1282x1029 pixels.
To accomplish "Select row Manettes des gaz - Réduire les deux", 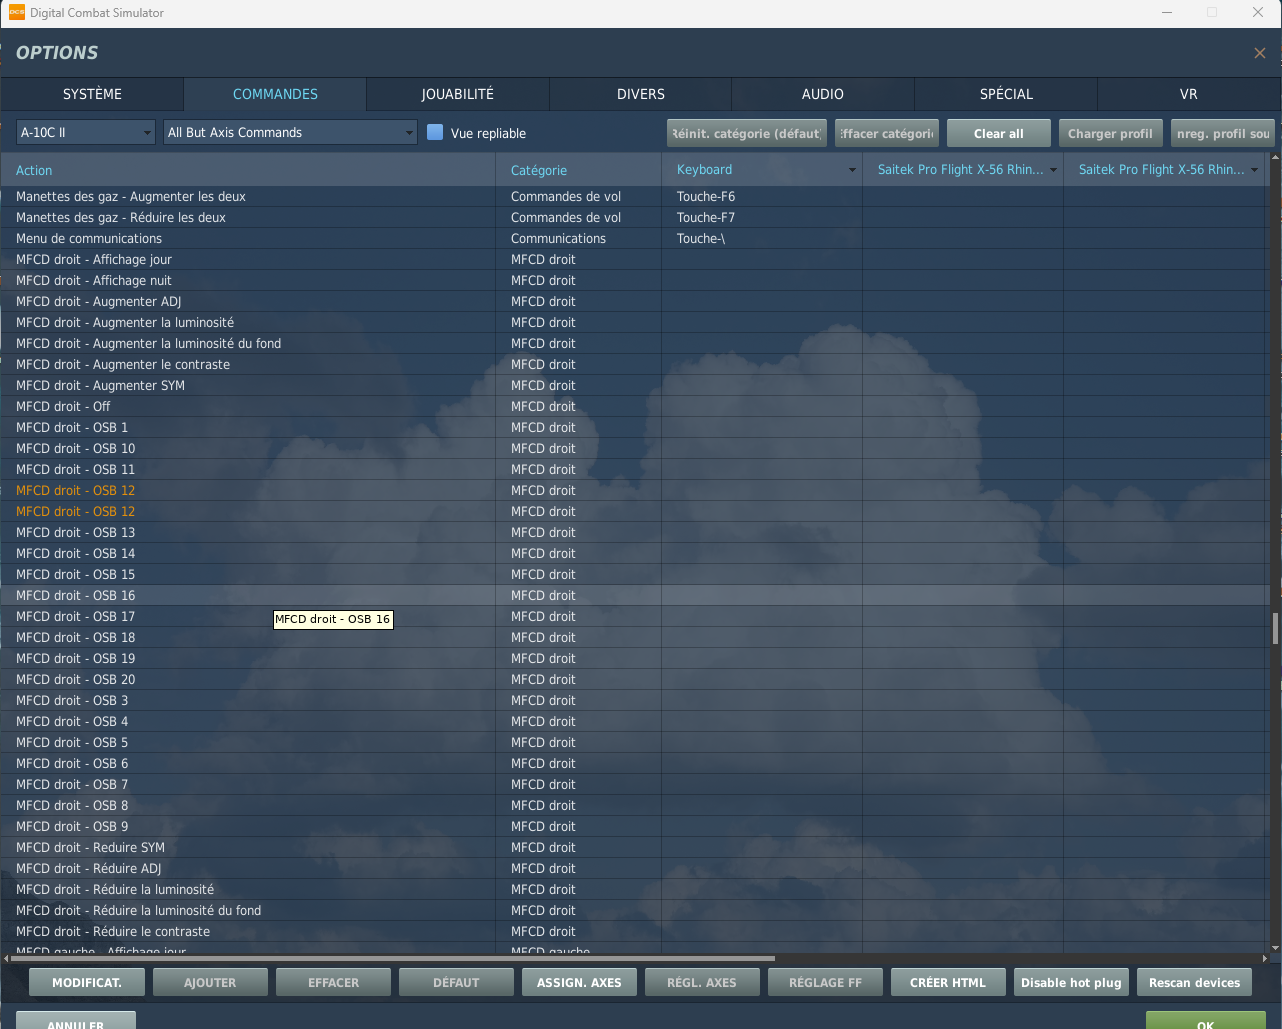I will click(634, 217).
